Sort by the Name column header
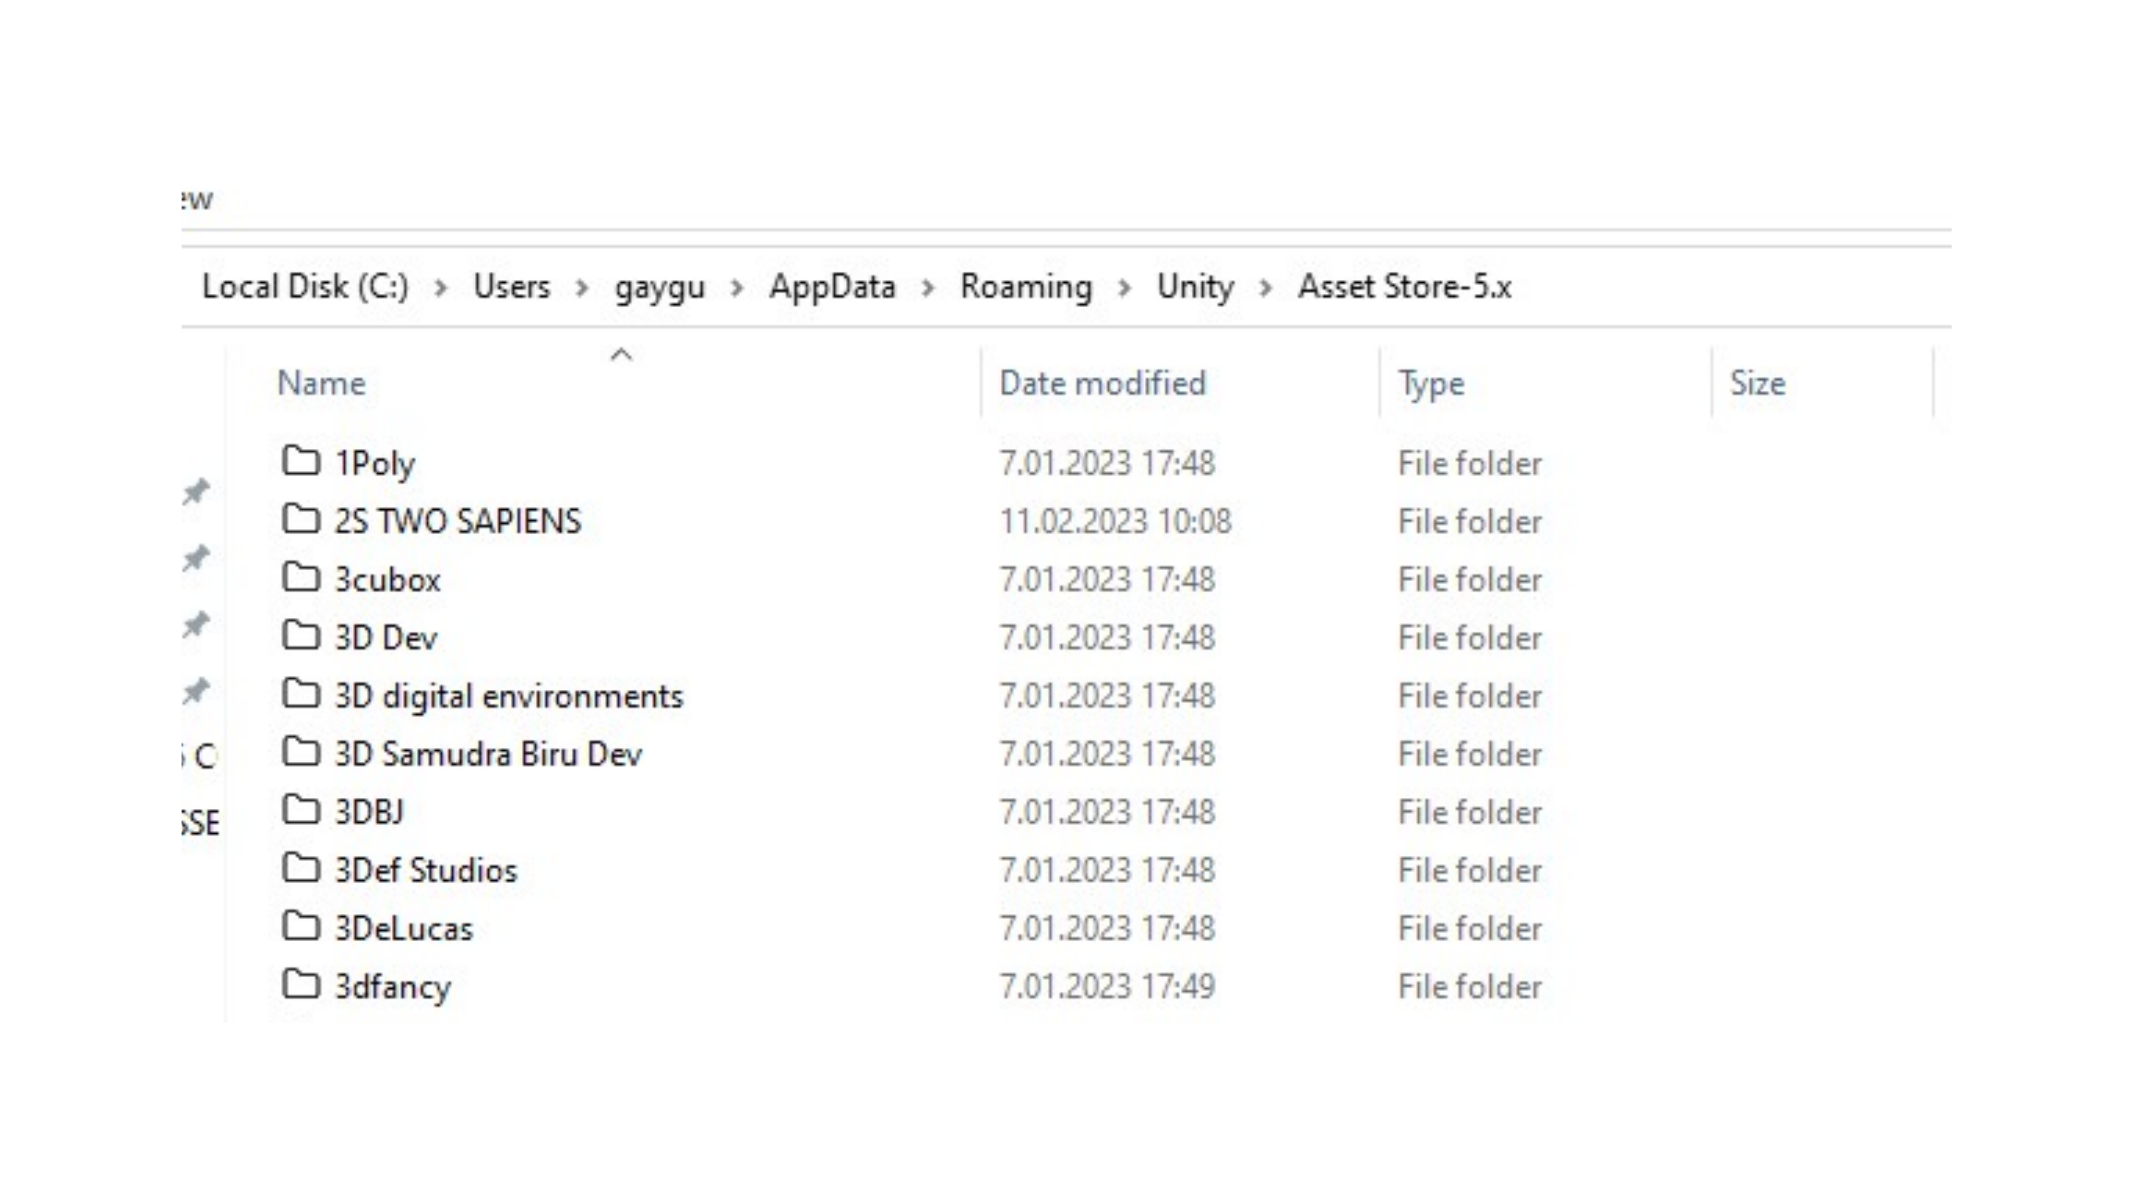 321,383
